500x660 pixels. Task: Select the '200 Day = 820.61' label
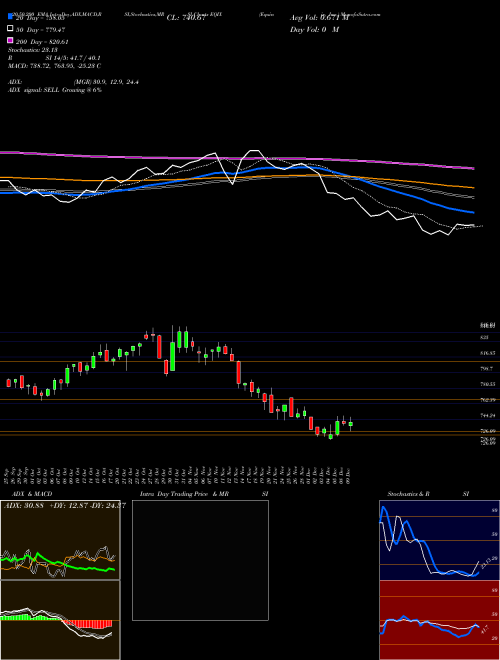pyautogui.click(x=42, y=42)
